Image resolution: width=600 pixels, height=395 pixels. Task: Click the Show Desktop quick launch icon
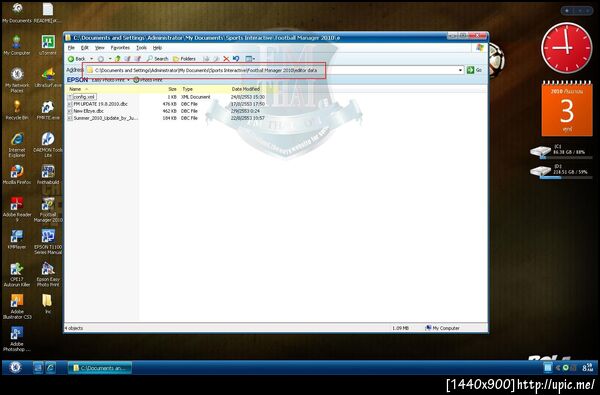coord(38,368)
